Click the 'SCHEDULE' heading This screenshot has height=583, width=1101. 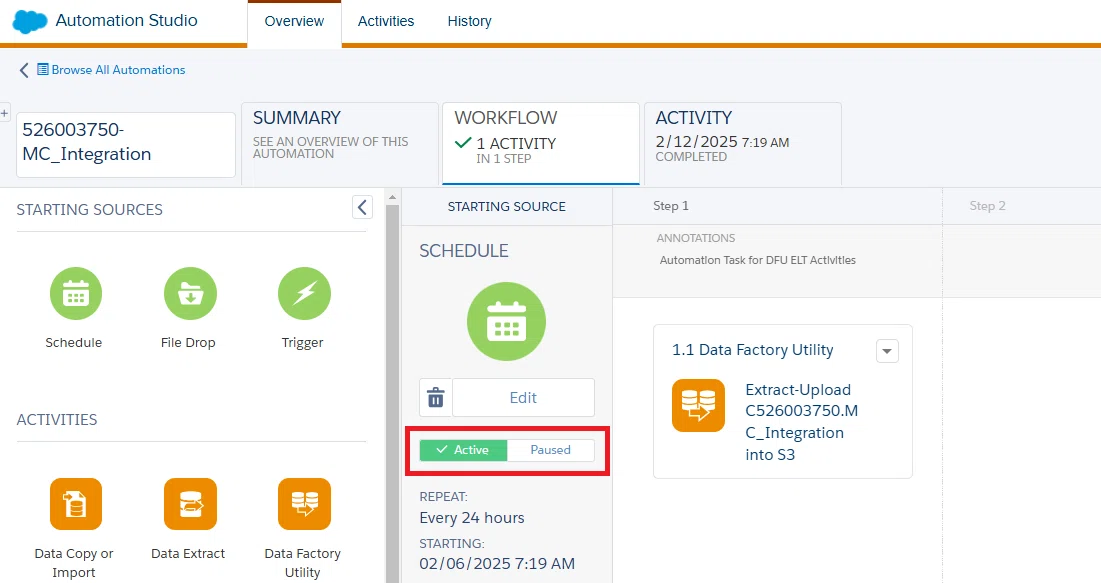point(464,251)
